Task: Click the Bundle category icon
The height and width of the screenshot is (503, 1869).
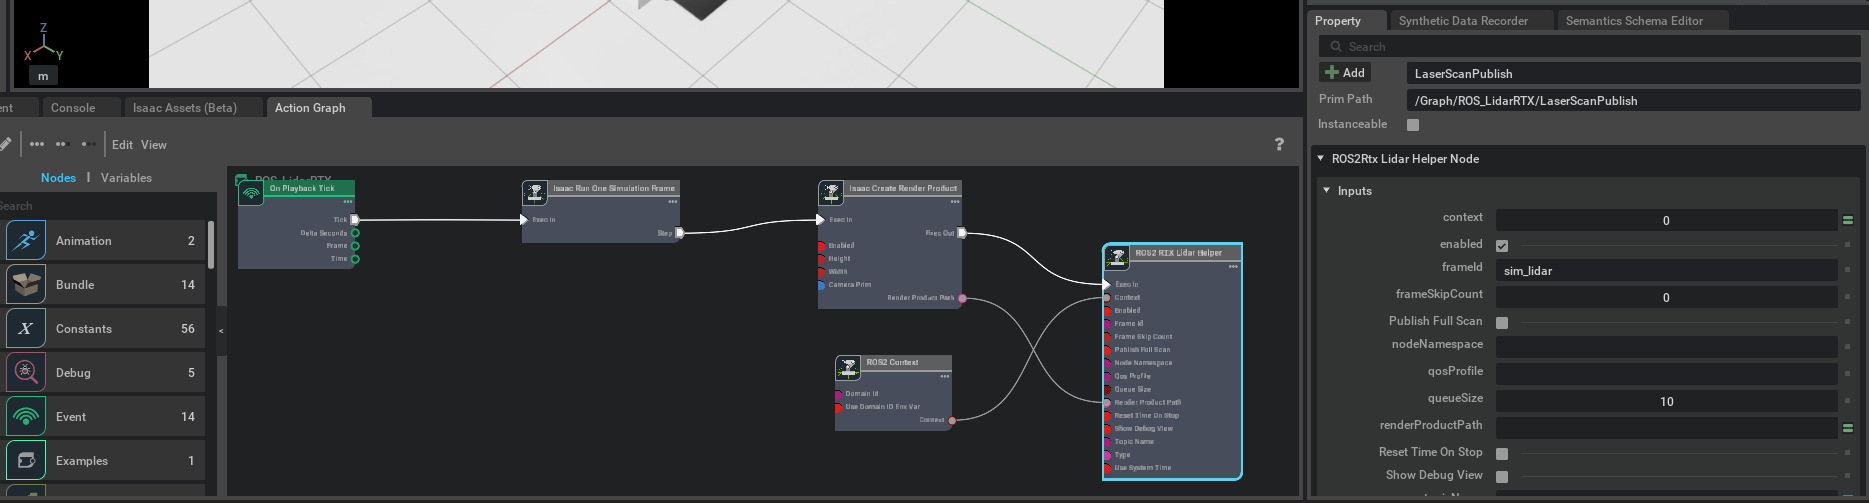Action: click(26, 285)
